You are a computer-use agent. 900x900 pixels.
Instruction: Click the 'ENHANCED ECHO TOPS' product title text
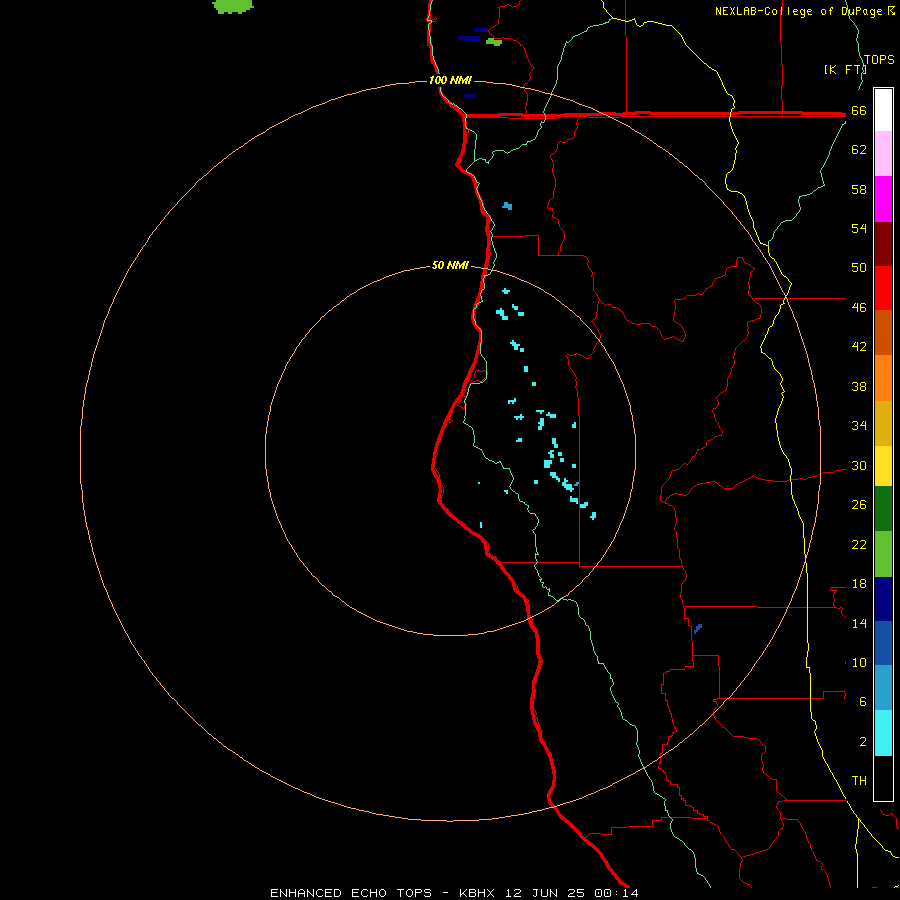[351, 893]
